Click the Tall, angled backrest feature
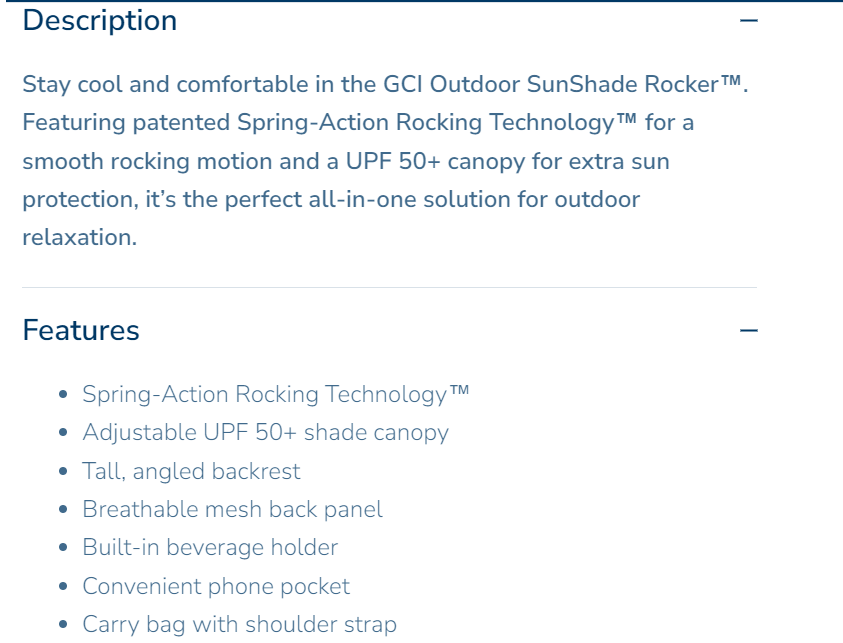 coord(191,471)
